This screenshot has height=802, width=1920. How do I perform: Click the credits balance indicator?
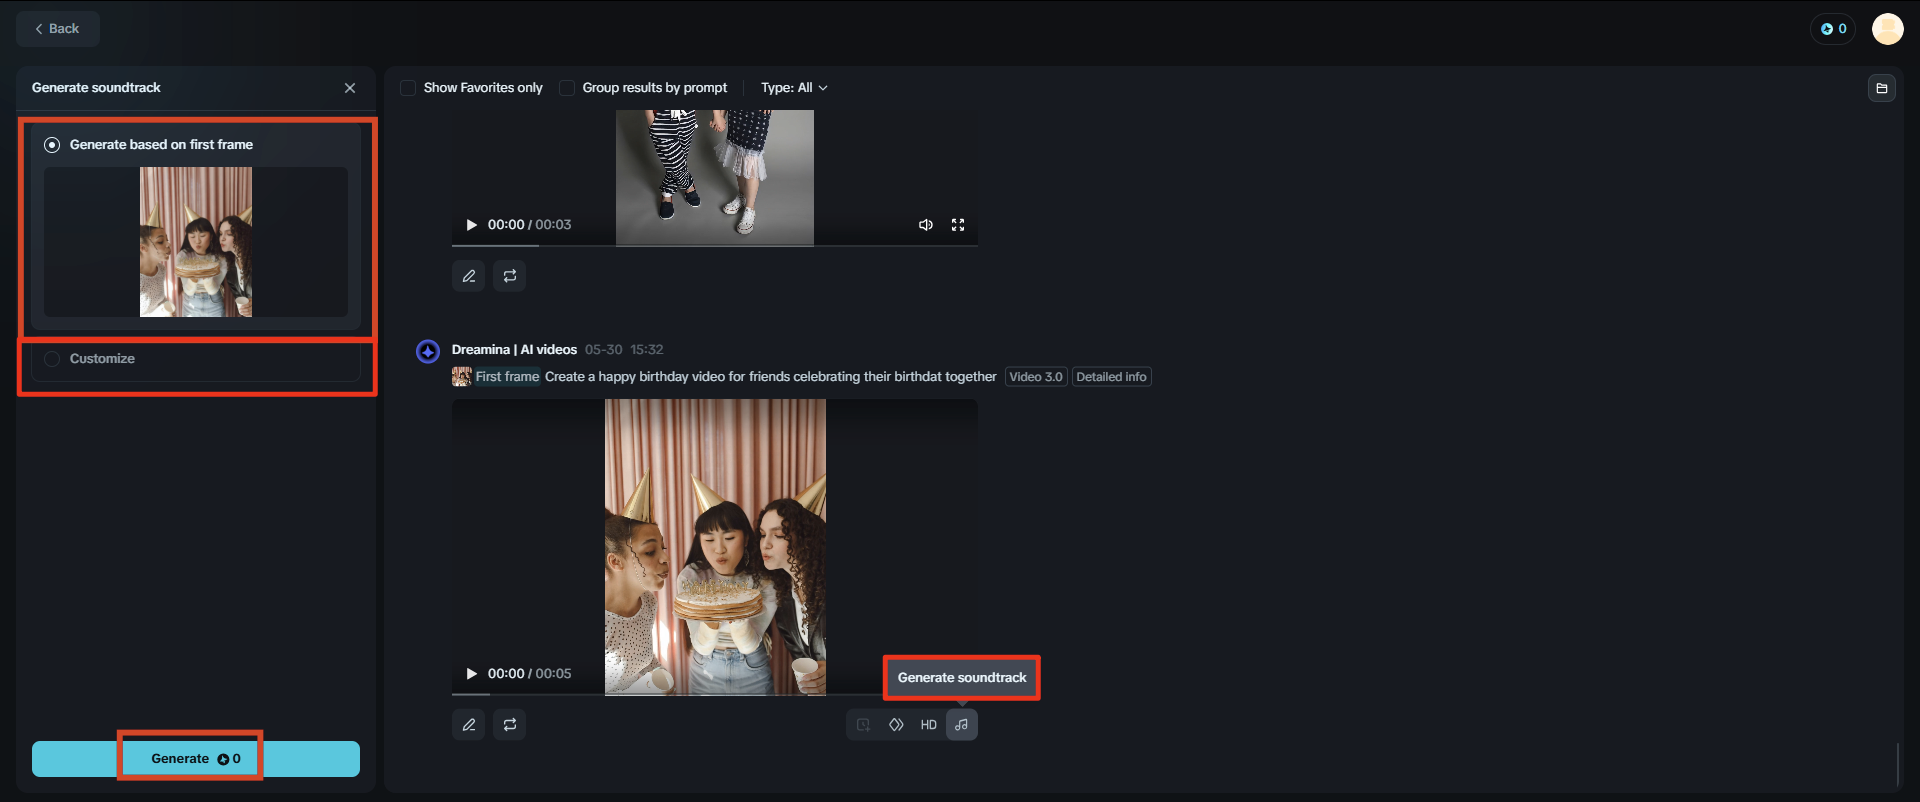[1833, 29]
